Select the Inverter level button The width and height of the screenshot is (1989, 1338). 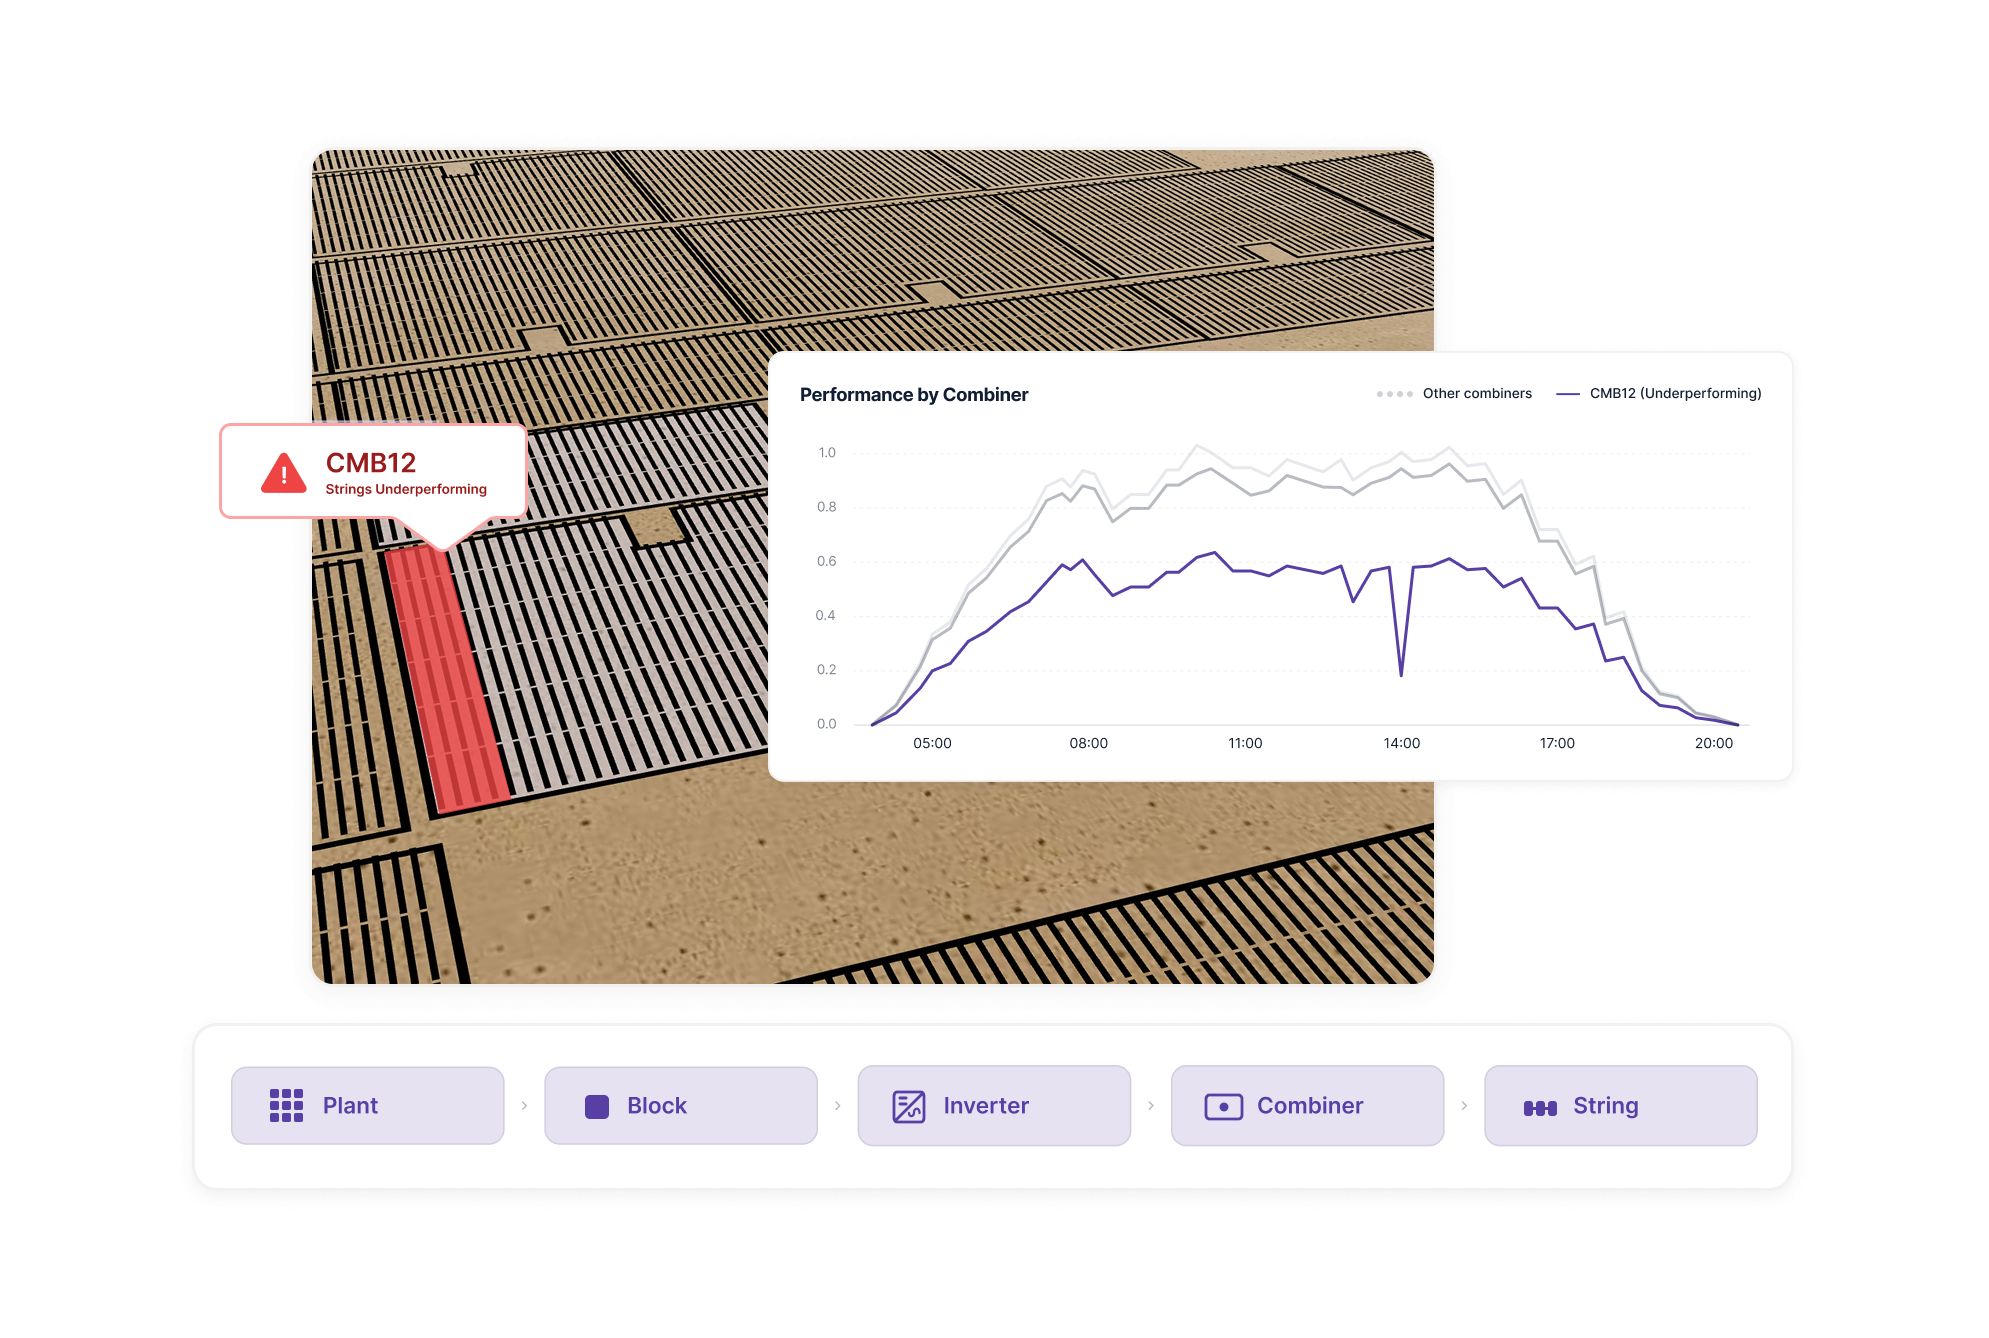[x=994, y=1105]
